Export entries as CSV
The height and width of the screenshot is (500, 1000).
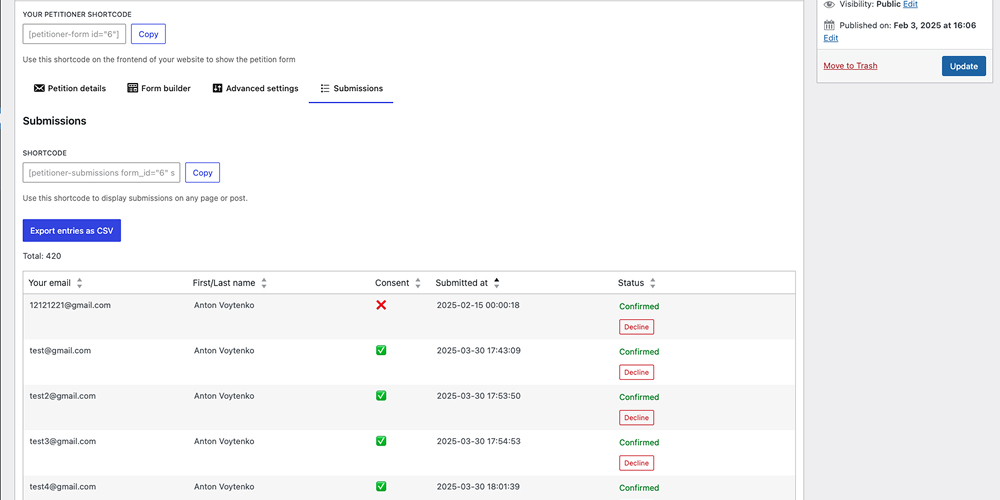(x=72, y=231)
